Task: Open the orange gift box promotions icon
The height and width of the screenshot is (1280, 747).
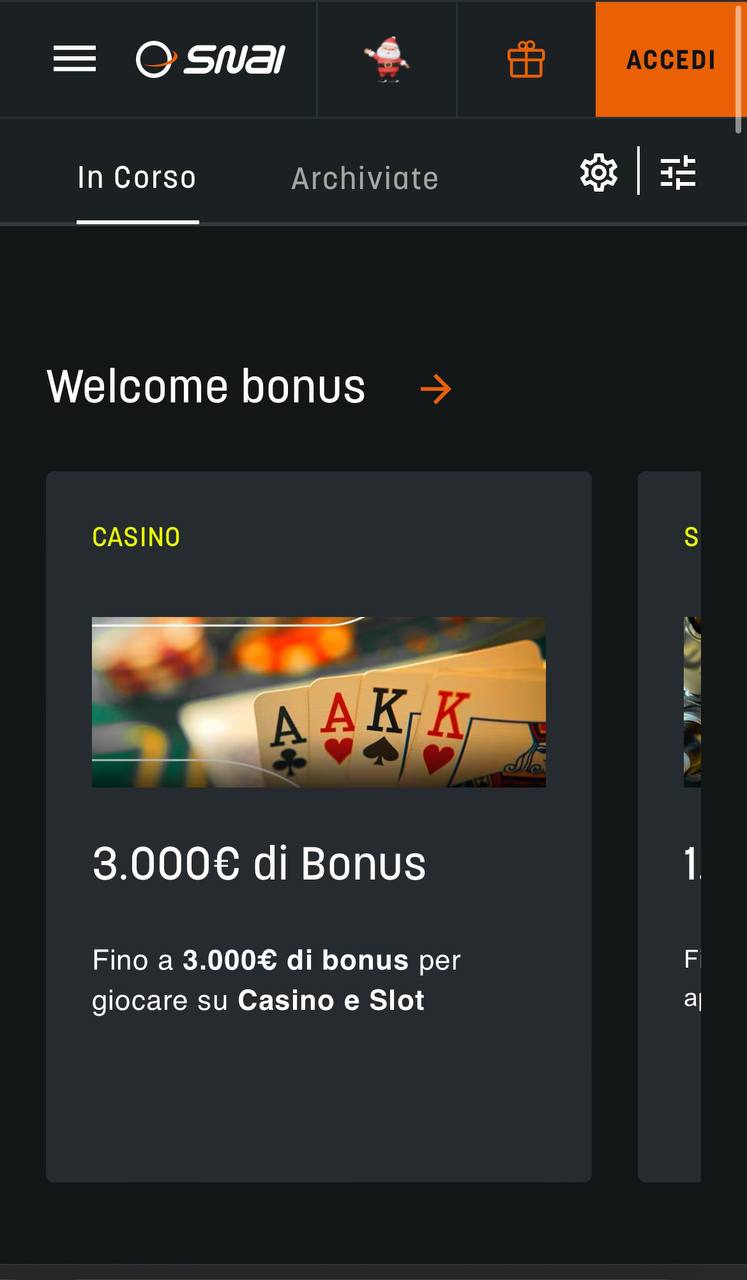Action: pos(526,60)
